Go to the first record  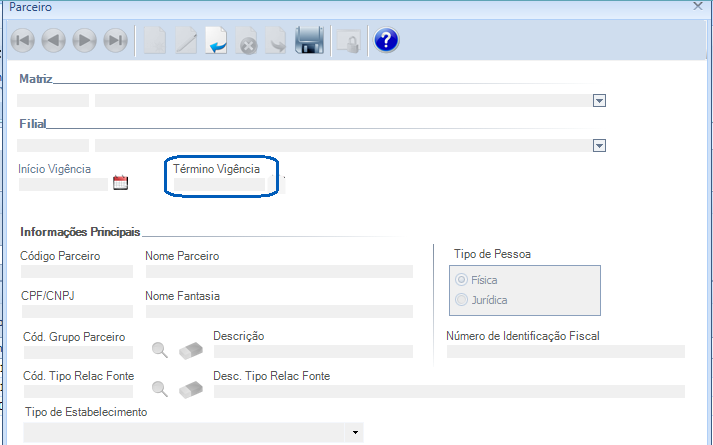[23, 40]
